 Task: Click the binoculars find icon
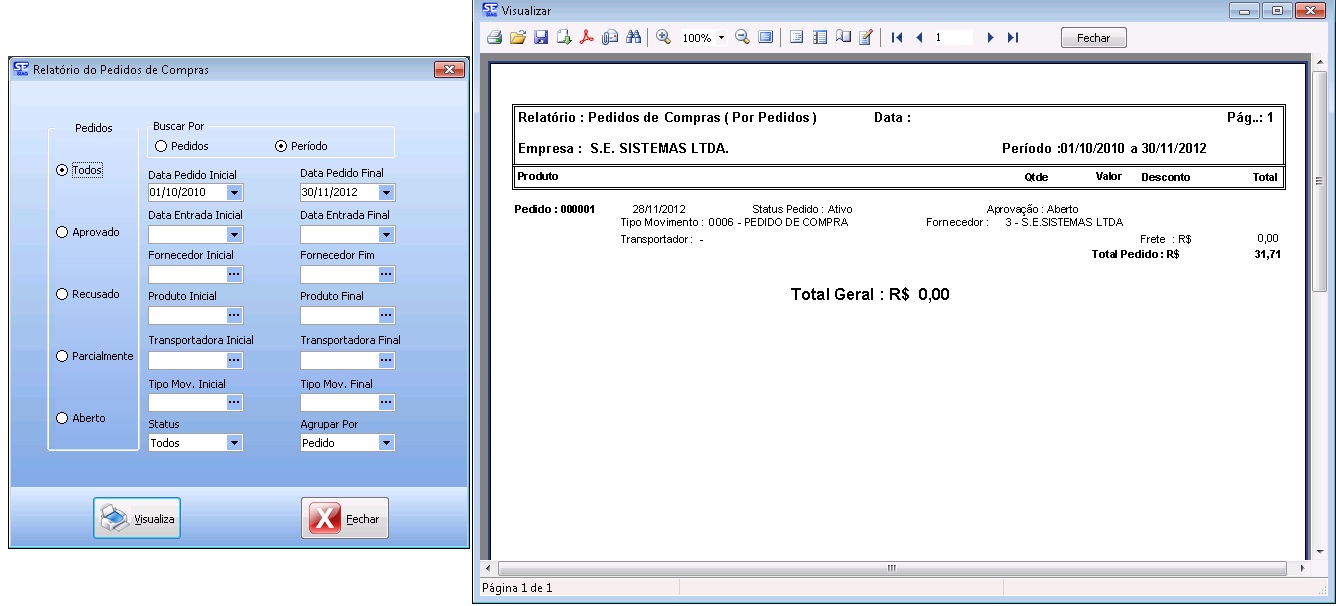coord(632,38)
